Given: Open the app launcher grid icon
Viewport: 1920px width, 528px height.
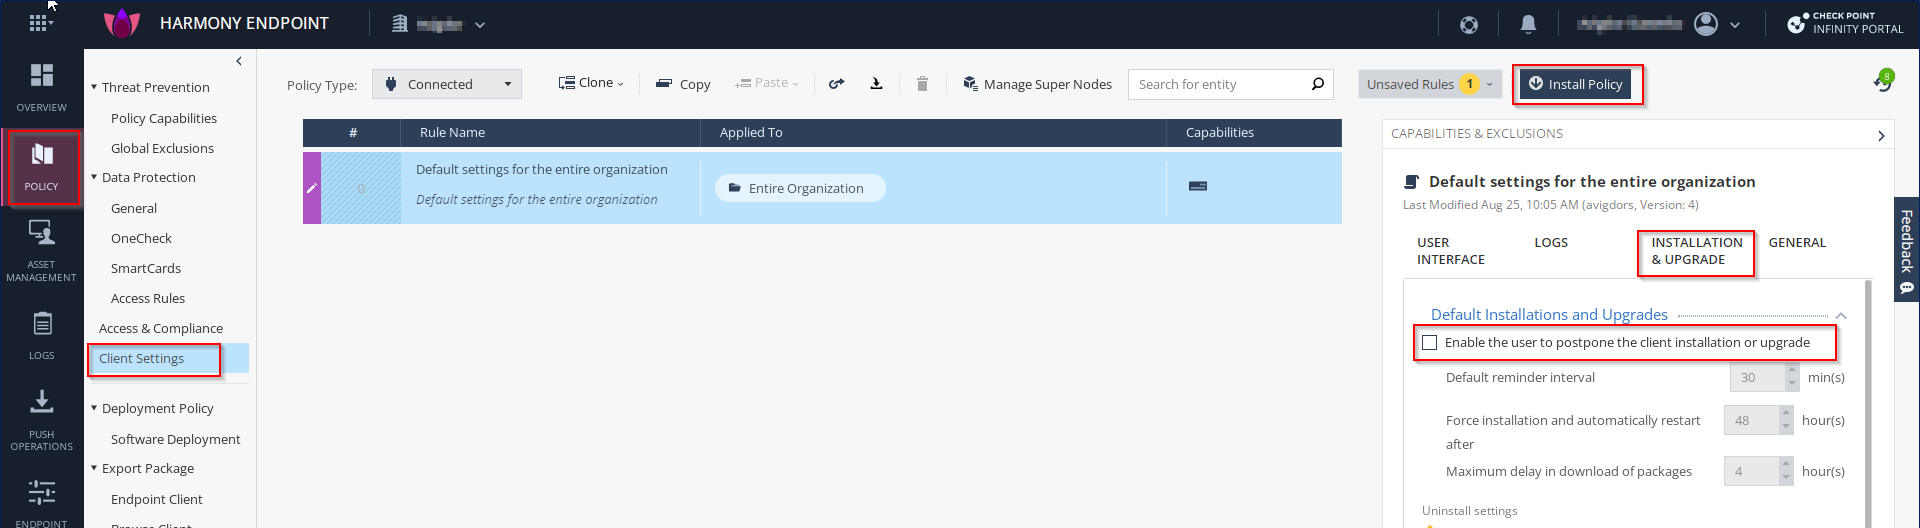Looking at the screenshot, I should click(38, 23).
